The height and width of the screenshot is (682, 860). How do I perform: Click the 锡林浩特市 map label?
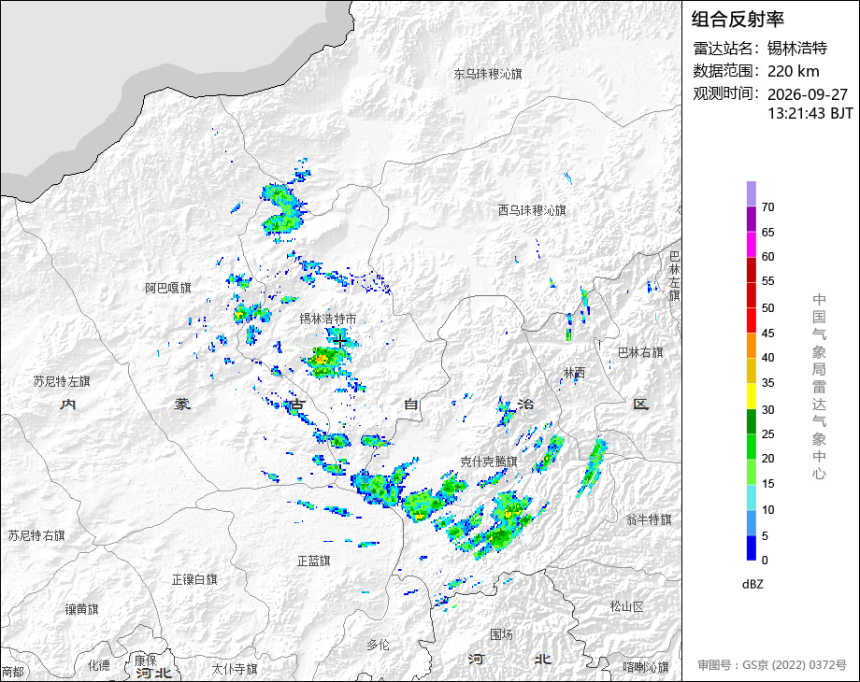(x=328, y=318)
